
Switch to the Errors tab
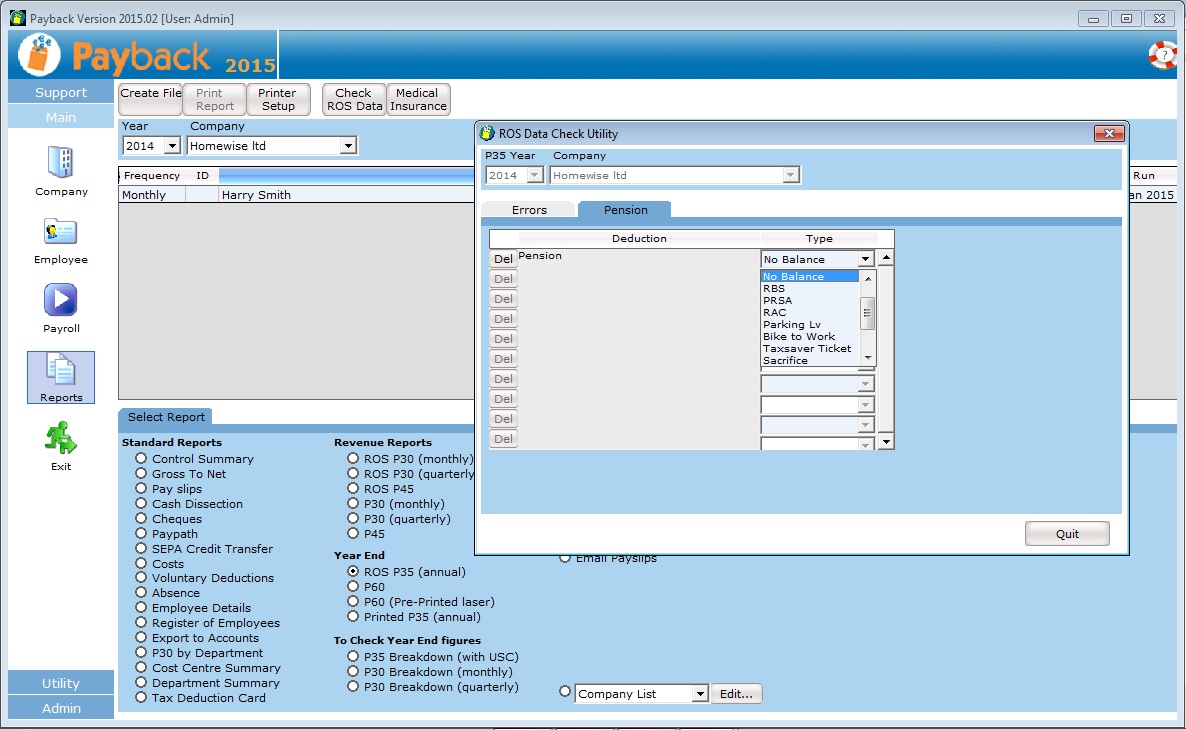[x=529, y=210]
